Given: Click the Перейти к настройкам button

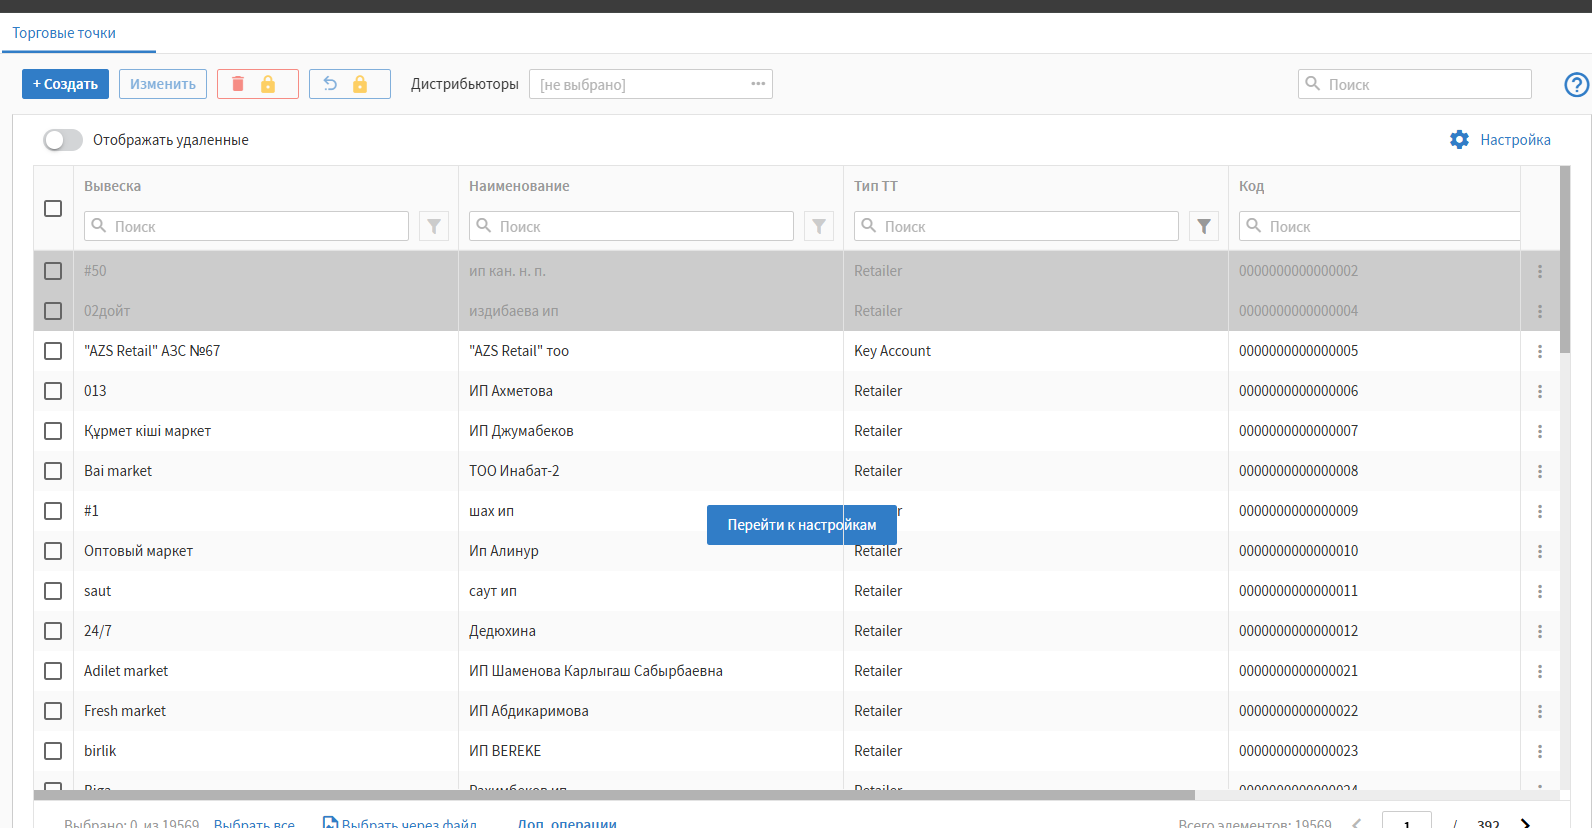Looking at the screenshot, I should 802,525.
